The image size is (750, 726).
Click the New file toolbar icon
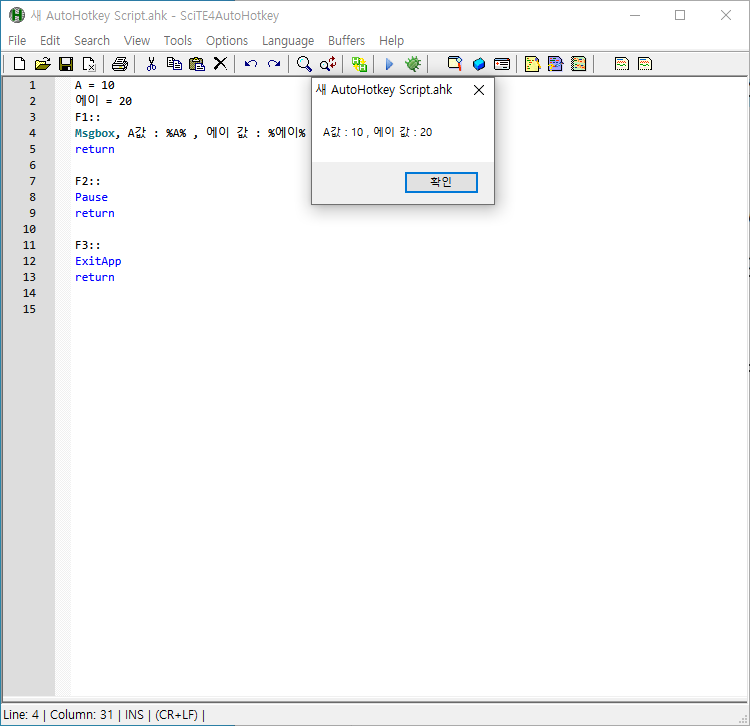[x=19, y=64]
